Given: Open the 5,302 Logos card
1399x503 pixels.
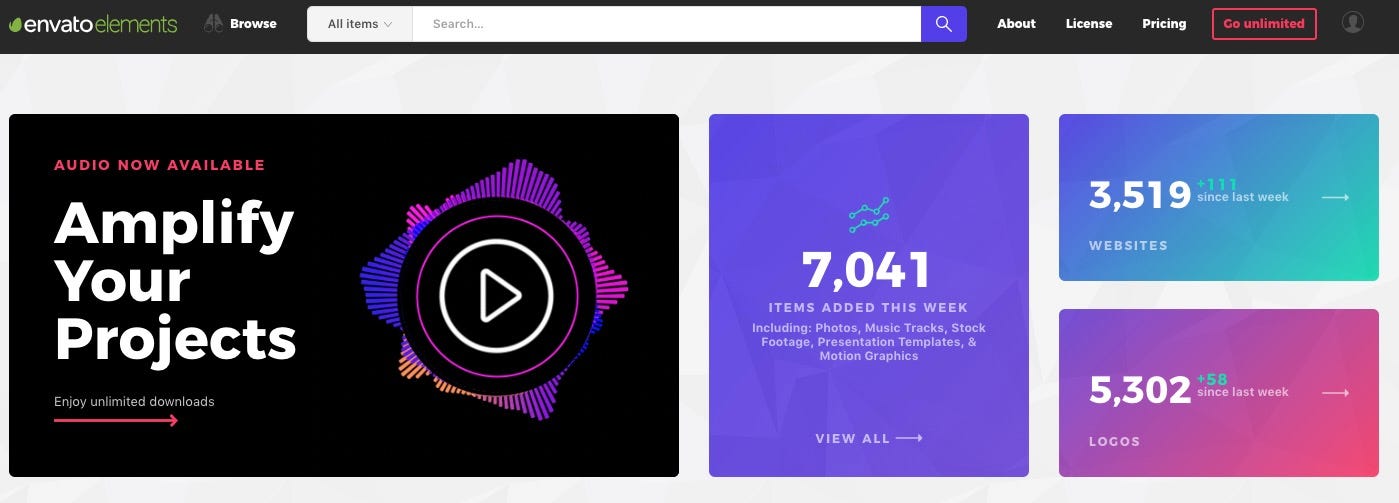Looking at the screenshot, I should coord(1218,393).
